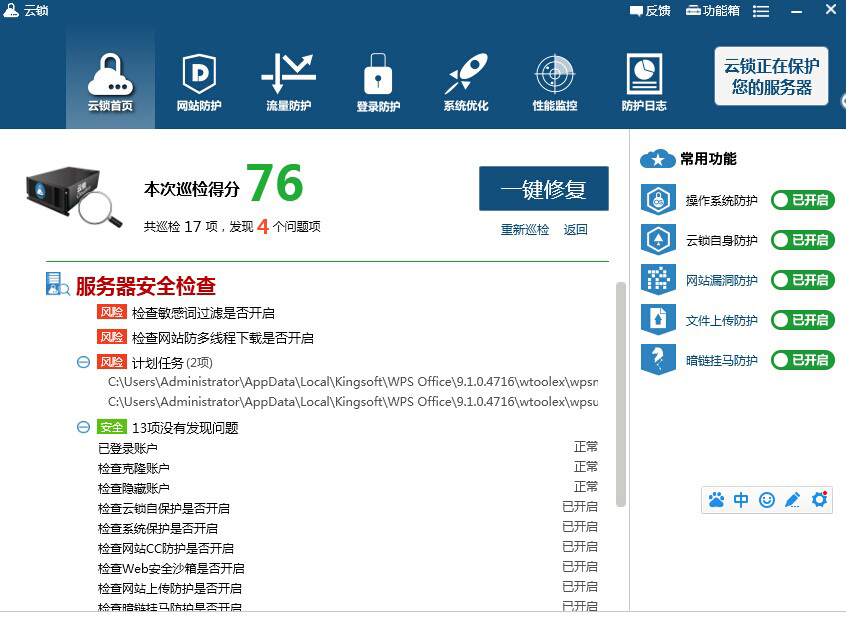Open the title bar hamburger menu
The width and height of the screenshot is (846, 617).
761,11
